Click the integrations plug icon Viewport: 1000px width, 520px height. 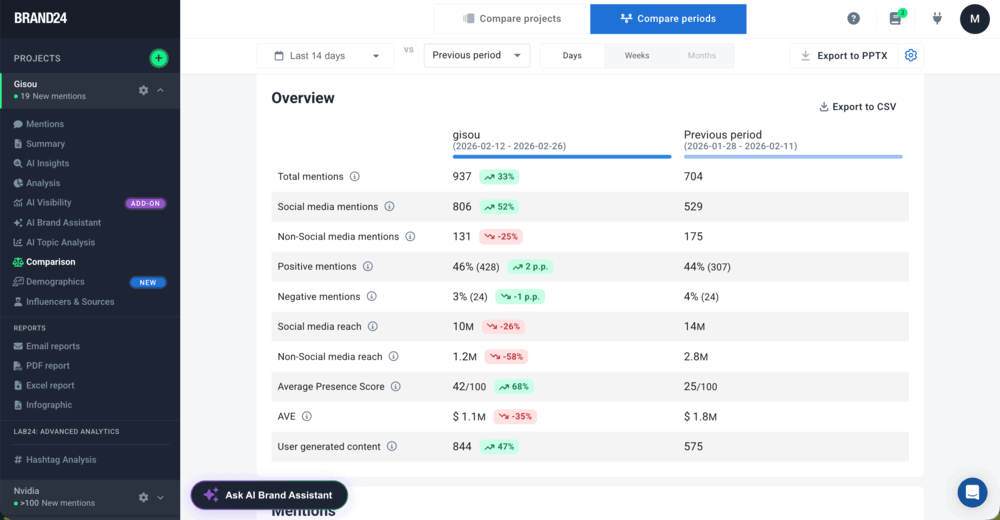(x=937, y=18)
